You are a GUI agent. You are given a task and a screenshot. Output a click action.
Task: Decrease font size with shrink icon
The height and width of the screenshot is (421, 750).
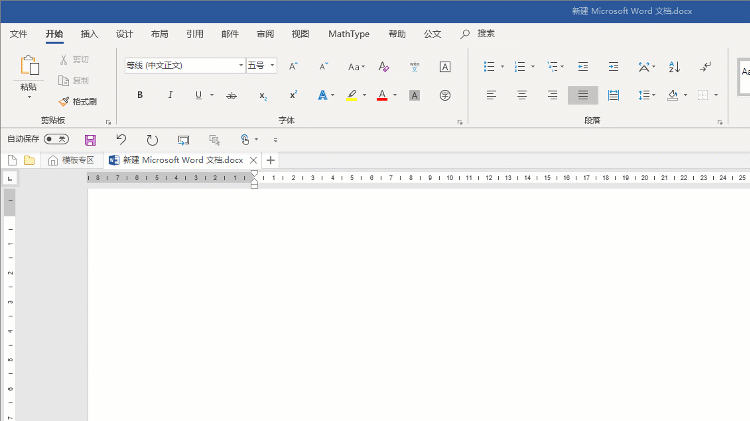(324, 66)
